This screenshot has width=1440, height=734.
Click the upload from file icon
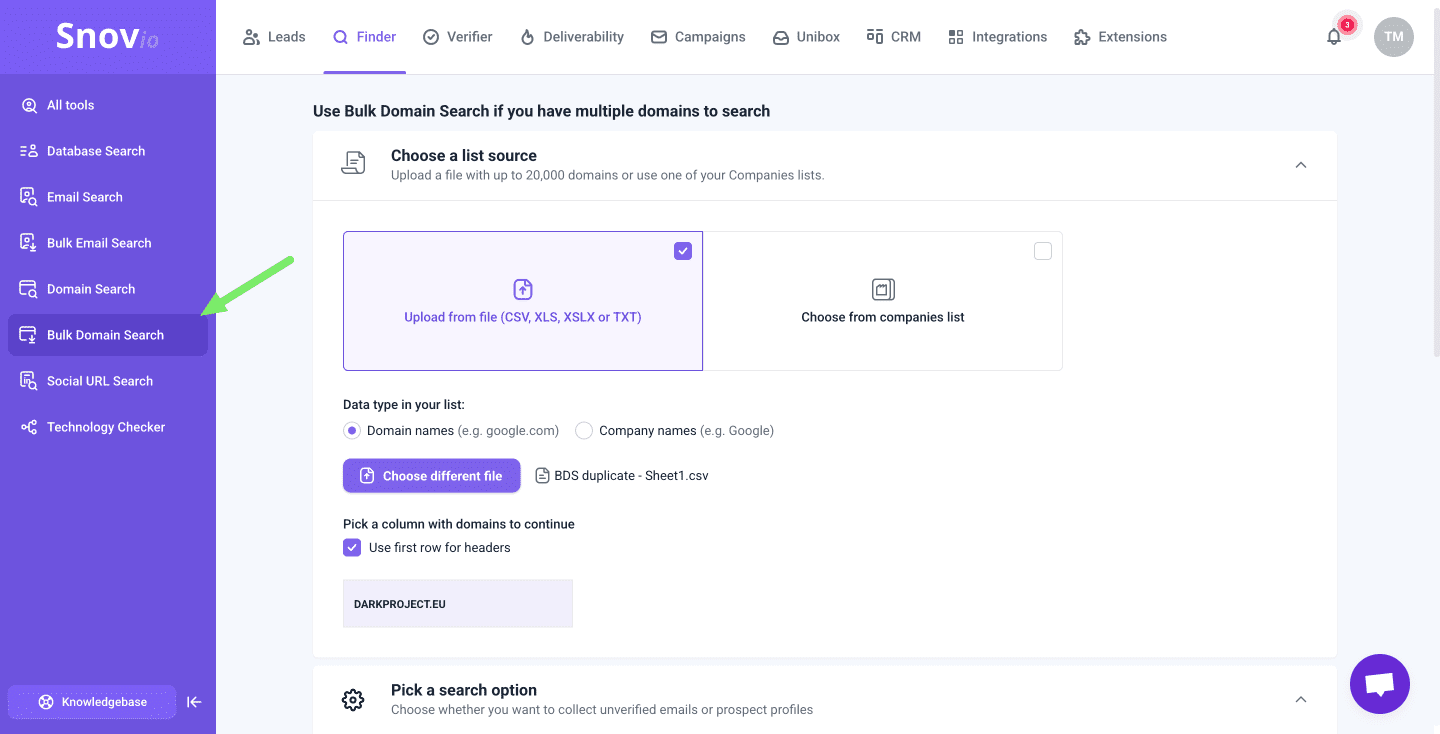coord(522,289)
